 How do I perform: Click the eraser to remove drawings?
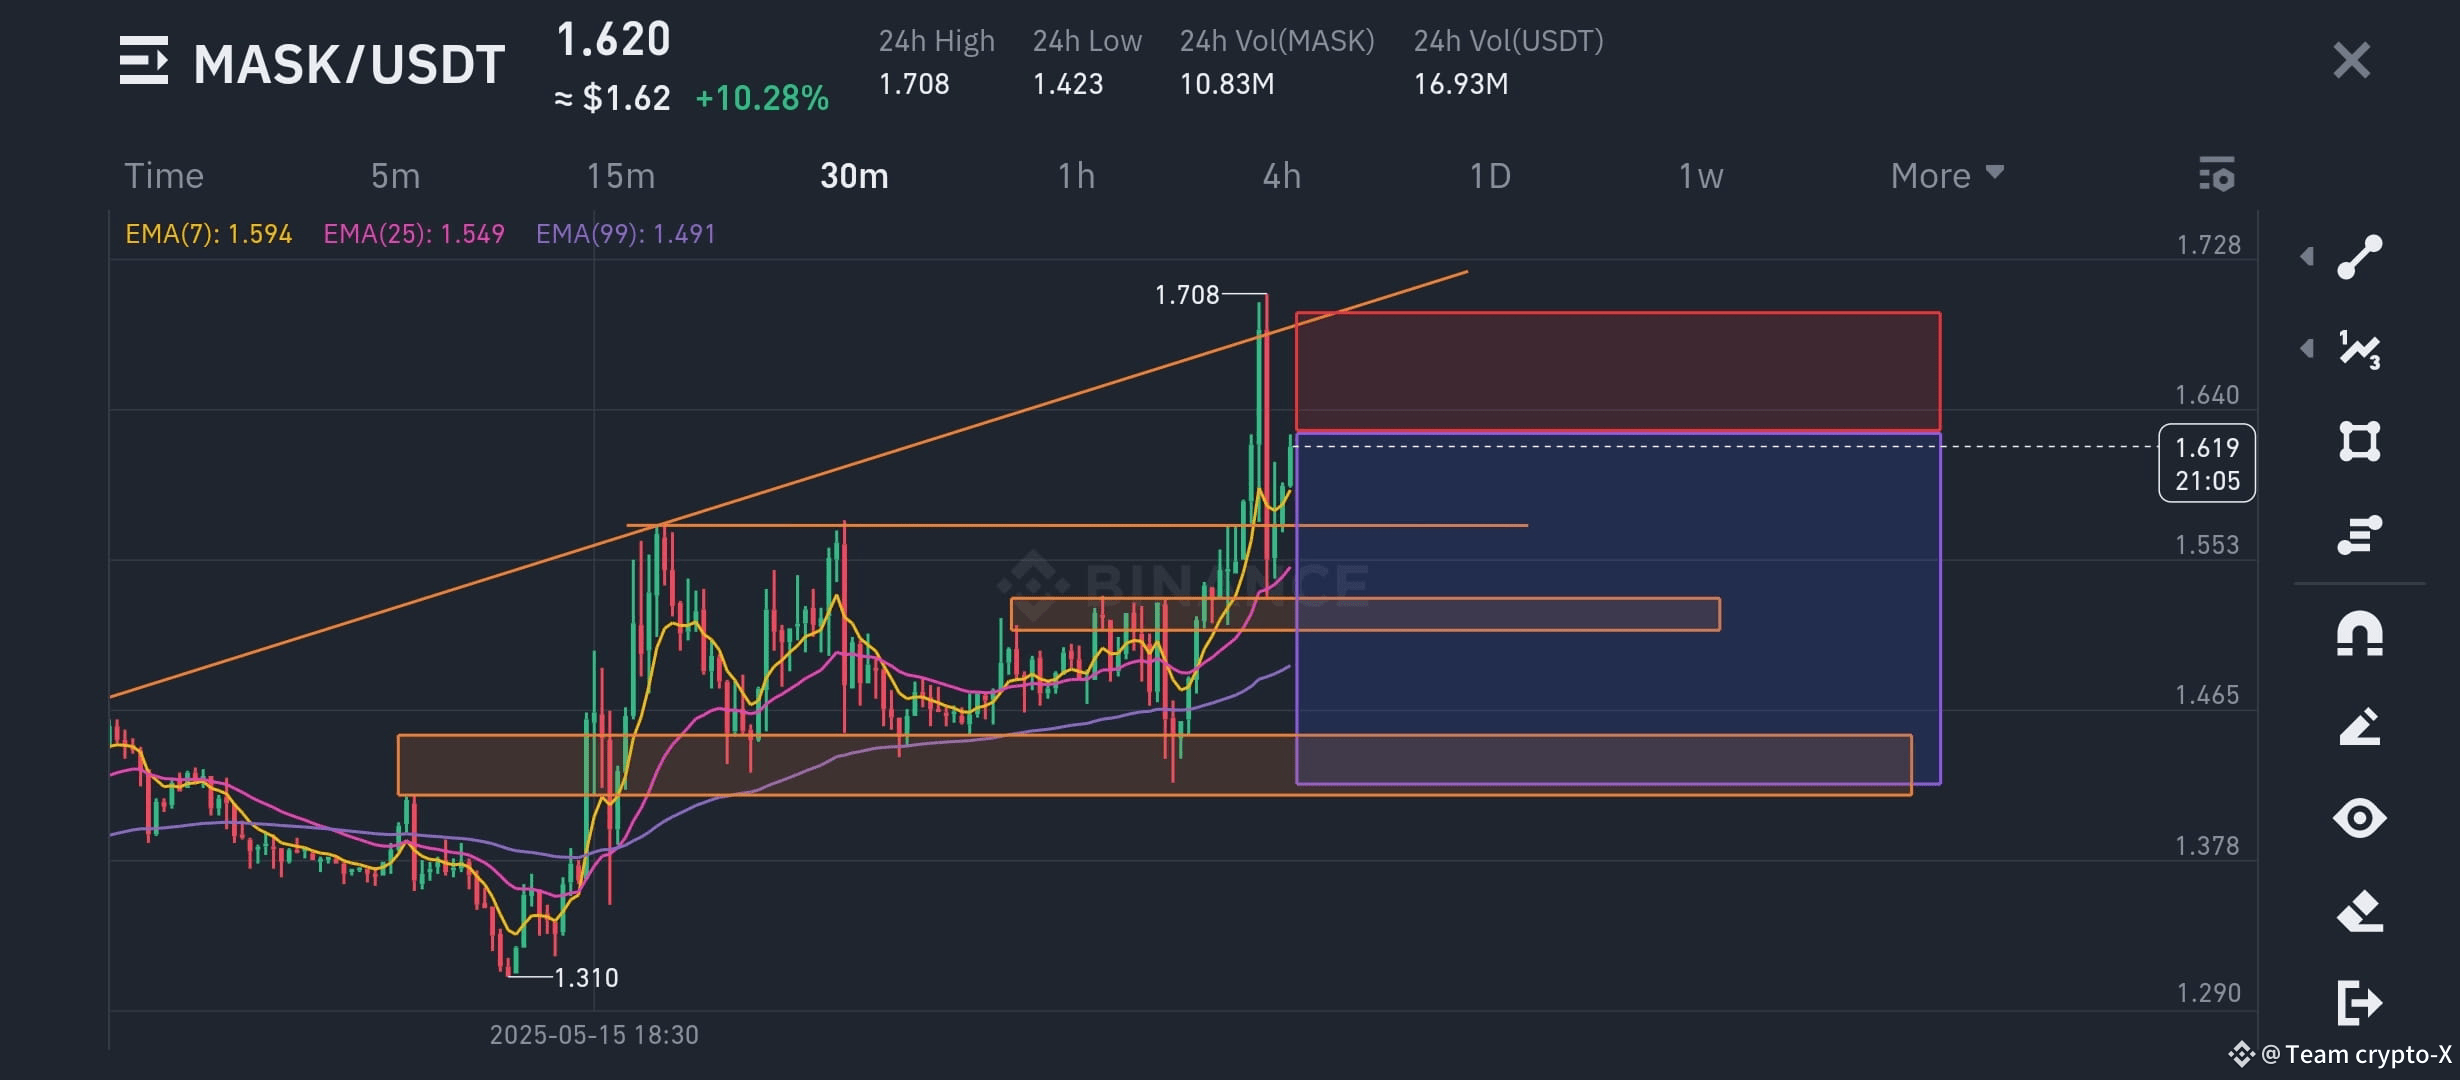coord(2360,910)
